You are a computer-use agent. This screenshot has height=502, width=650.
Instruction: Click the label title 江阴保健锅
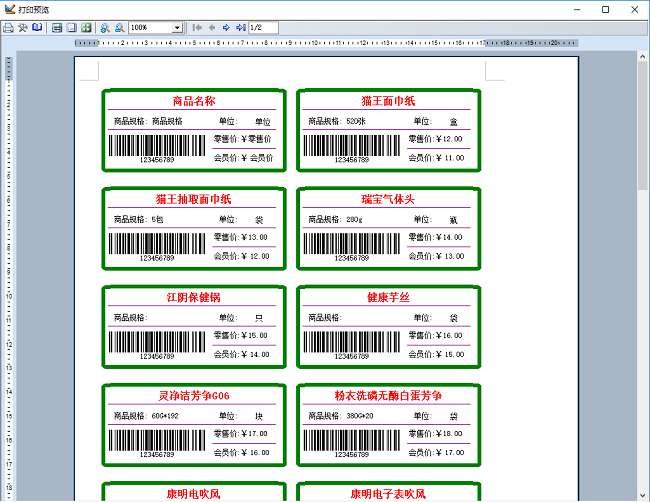(x=194, y=297)
